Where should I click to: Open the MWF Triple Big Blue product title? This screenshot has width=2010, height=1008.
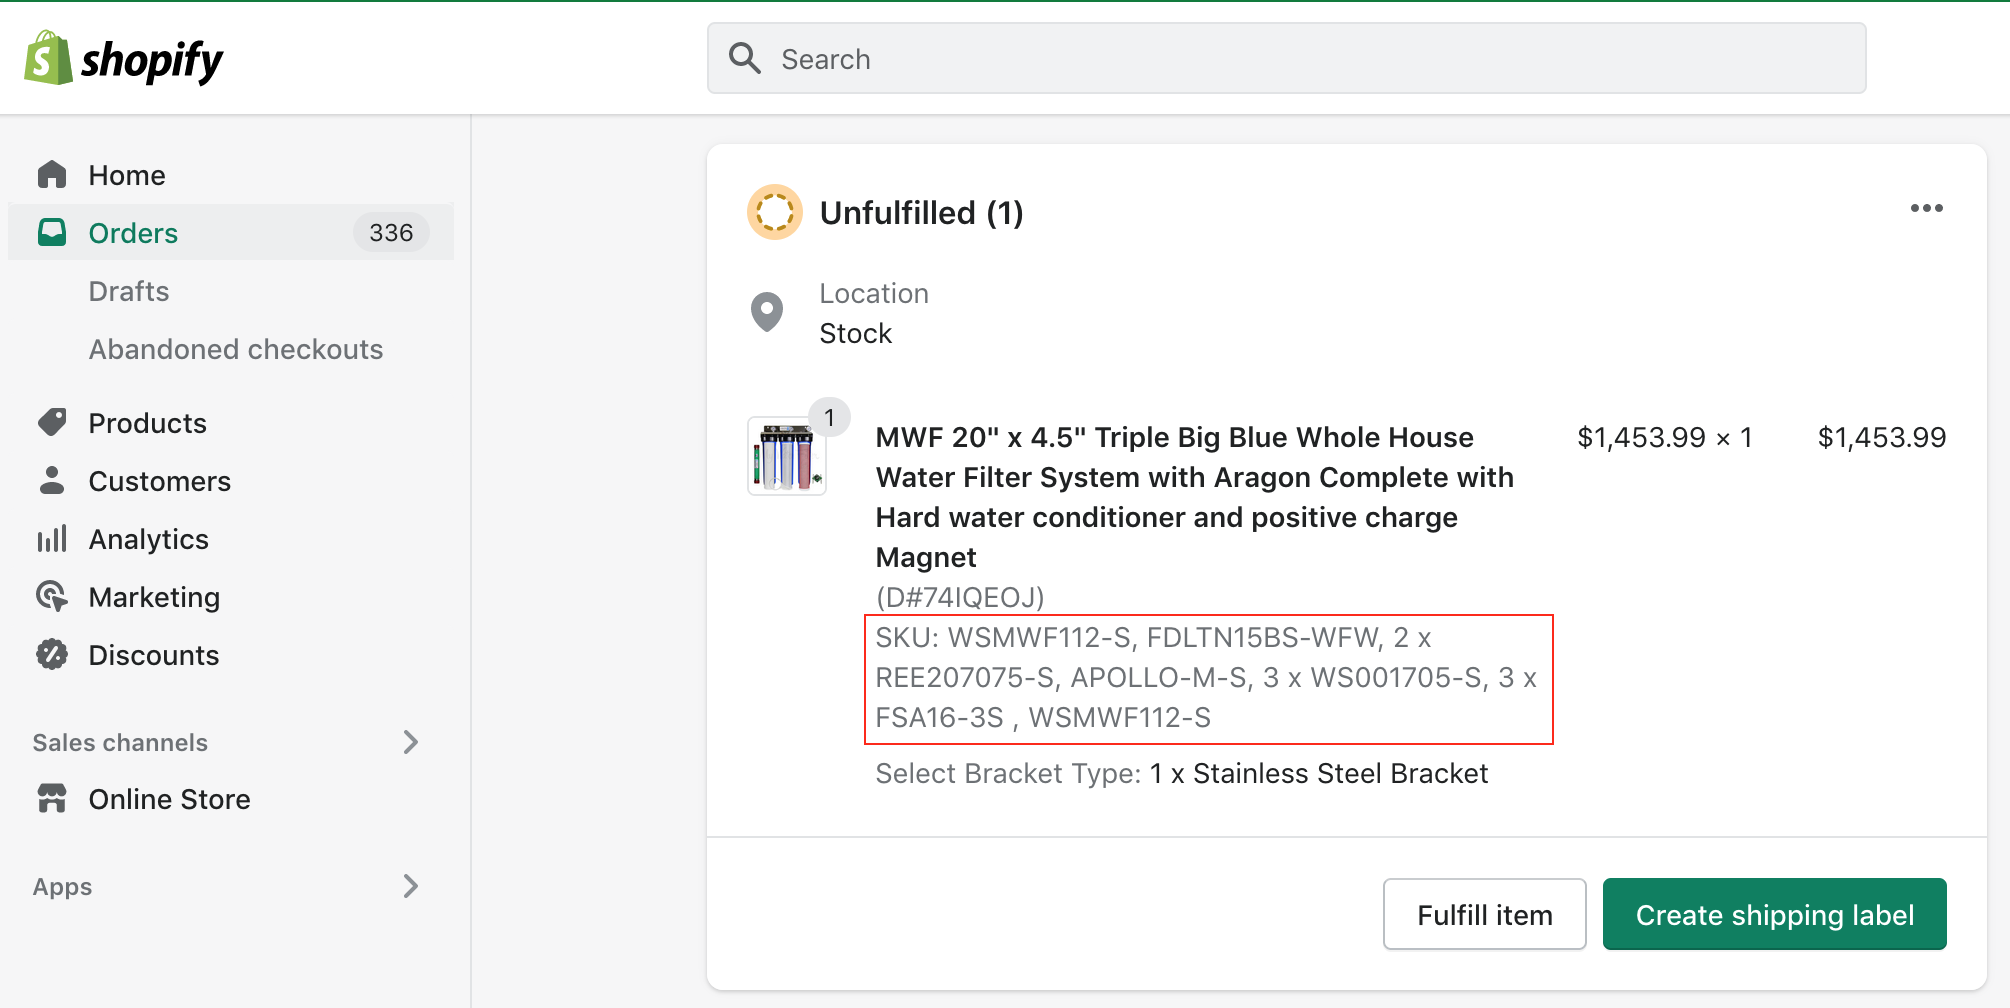tap(1195, 497)
